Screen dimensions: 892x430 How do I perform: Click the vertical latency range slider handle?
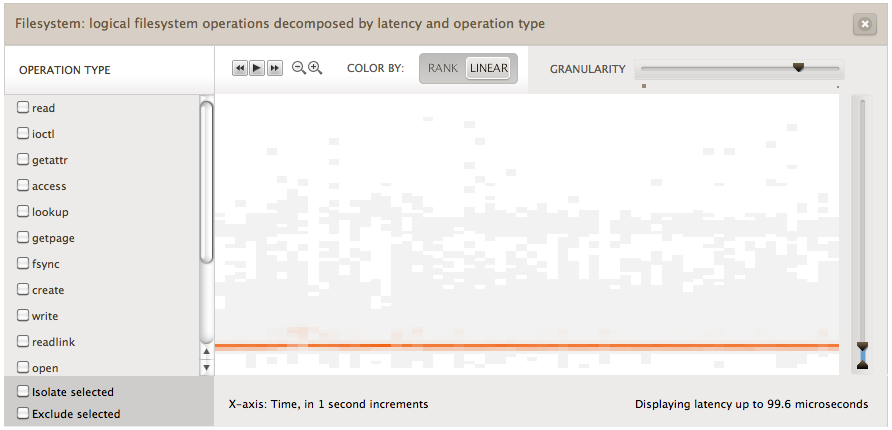click(x=863, y=355)
